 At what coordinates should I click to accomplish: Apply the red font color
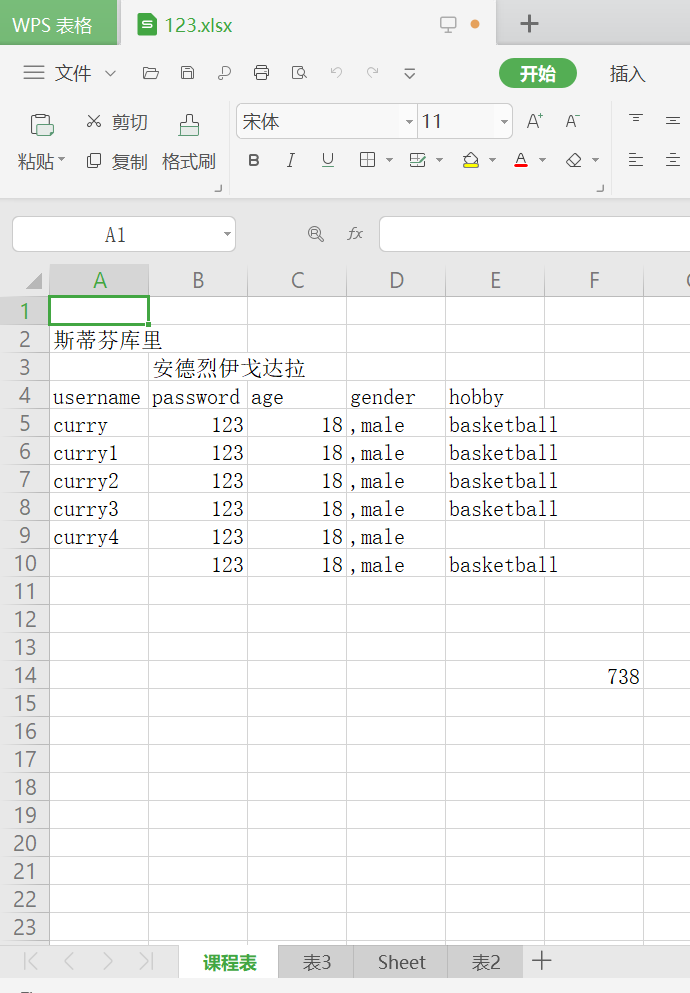(520, 160)
